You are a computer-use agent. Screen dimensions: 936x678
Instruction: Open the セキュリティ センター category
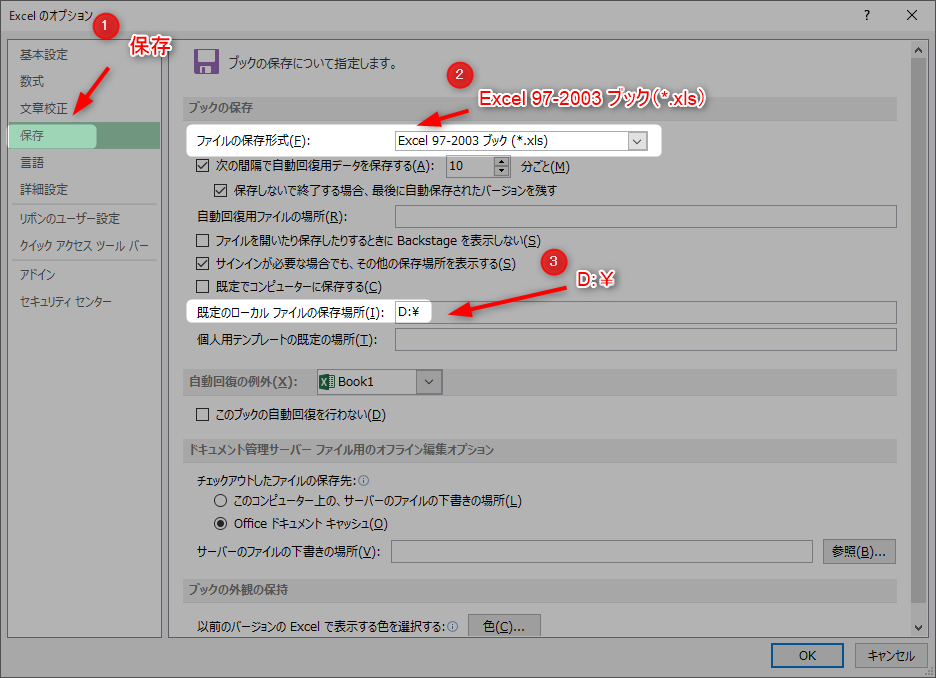65,302
